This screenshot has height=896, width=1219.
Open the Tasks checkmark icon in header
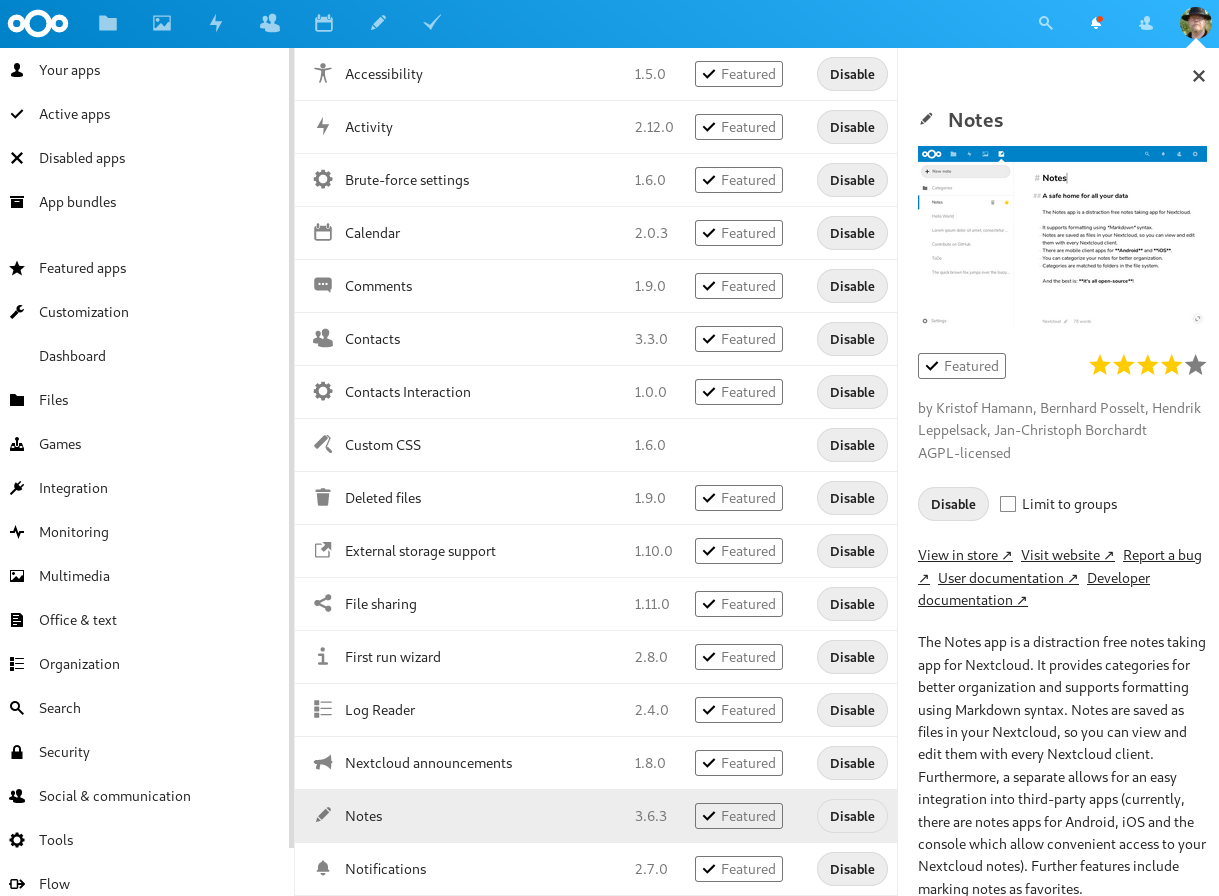432,23
